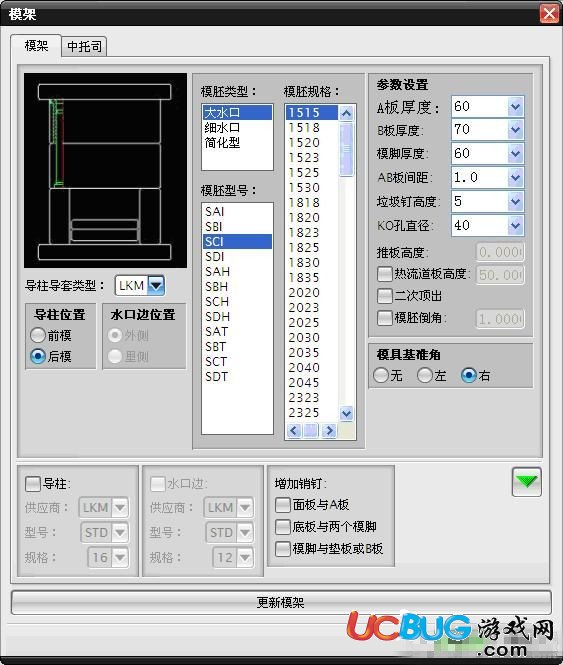563x665 pixels.
Task: Click the vertical scrollbar thumb in spec list
Action: 346,149
